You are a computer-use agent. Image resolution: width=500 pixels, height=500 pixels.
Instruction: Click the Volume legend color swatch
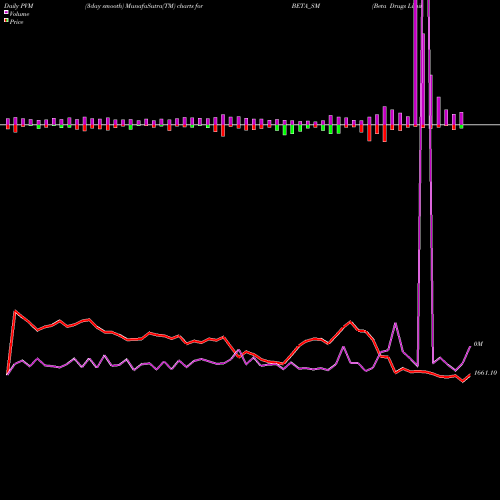(x=6, y=13)
